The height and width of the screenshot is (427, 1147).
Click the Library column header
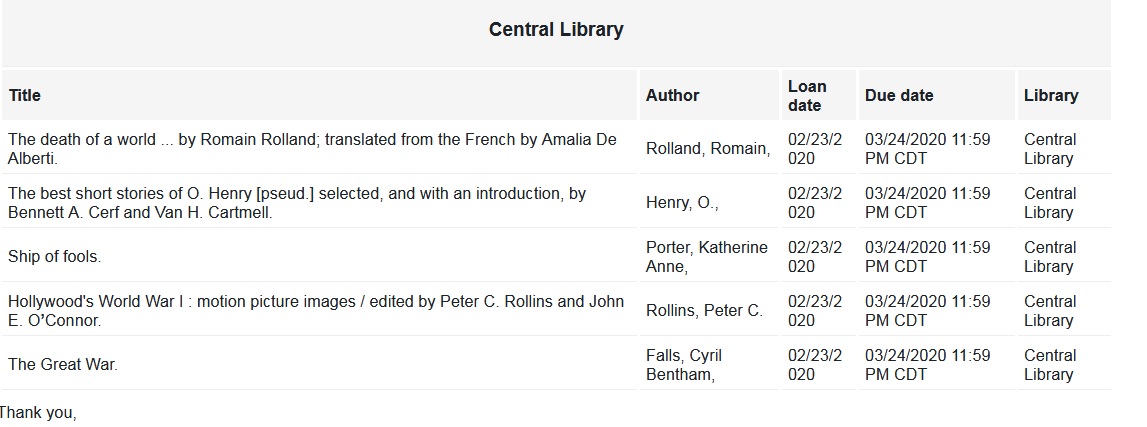click(1050, 96)
